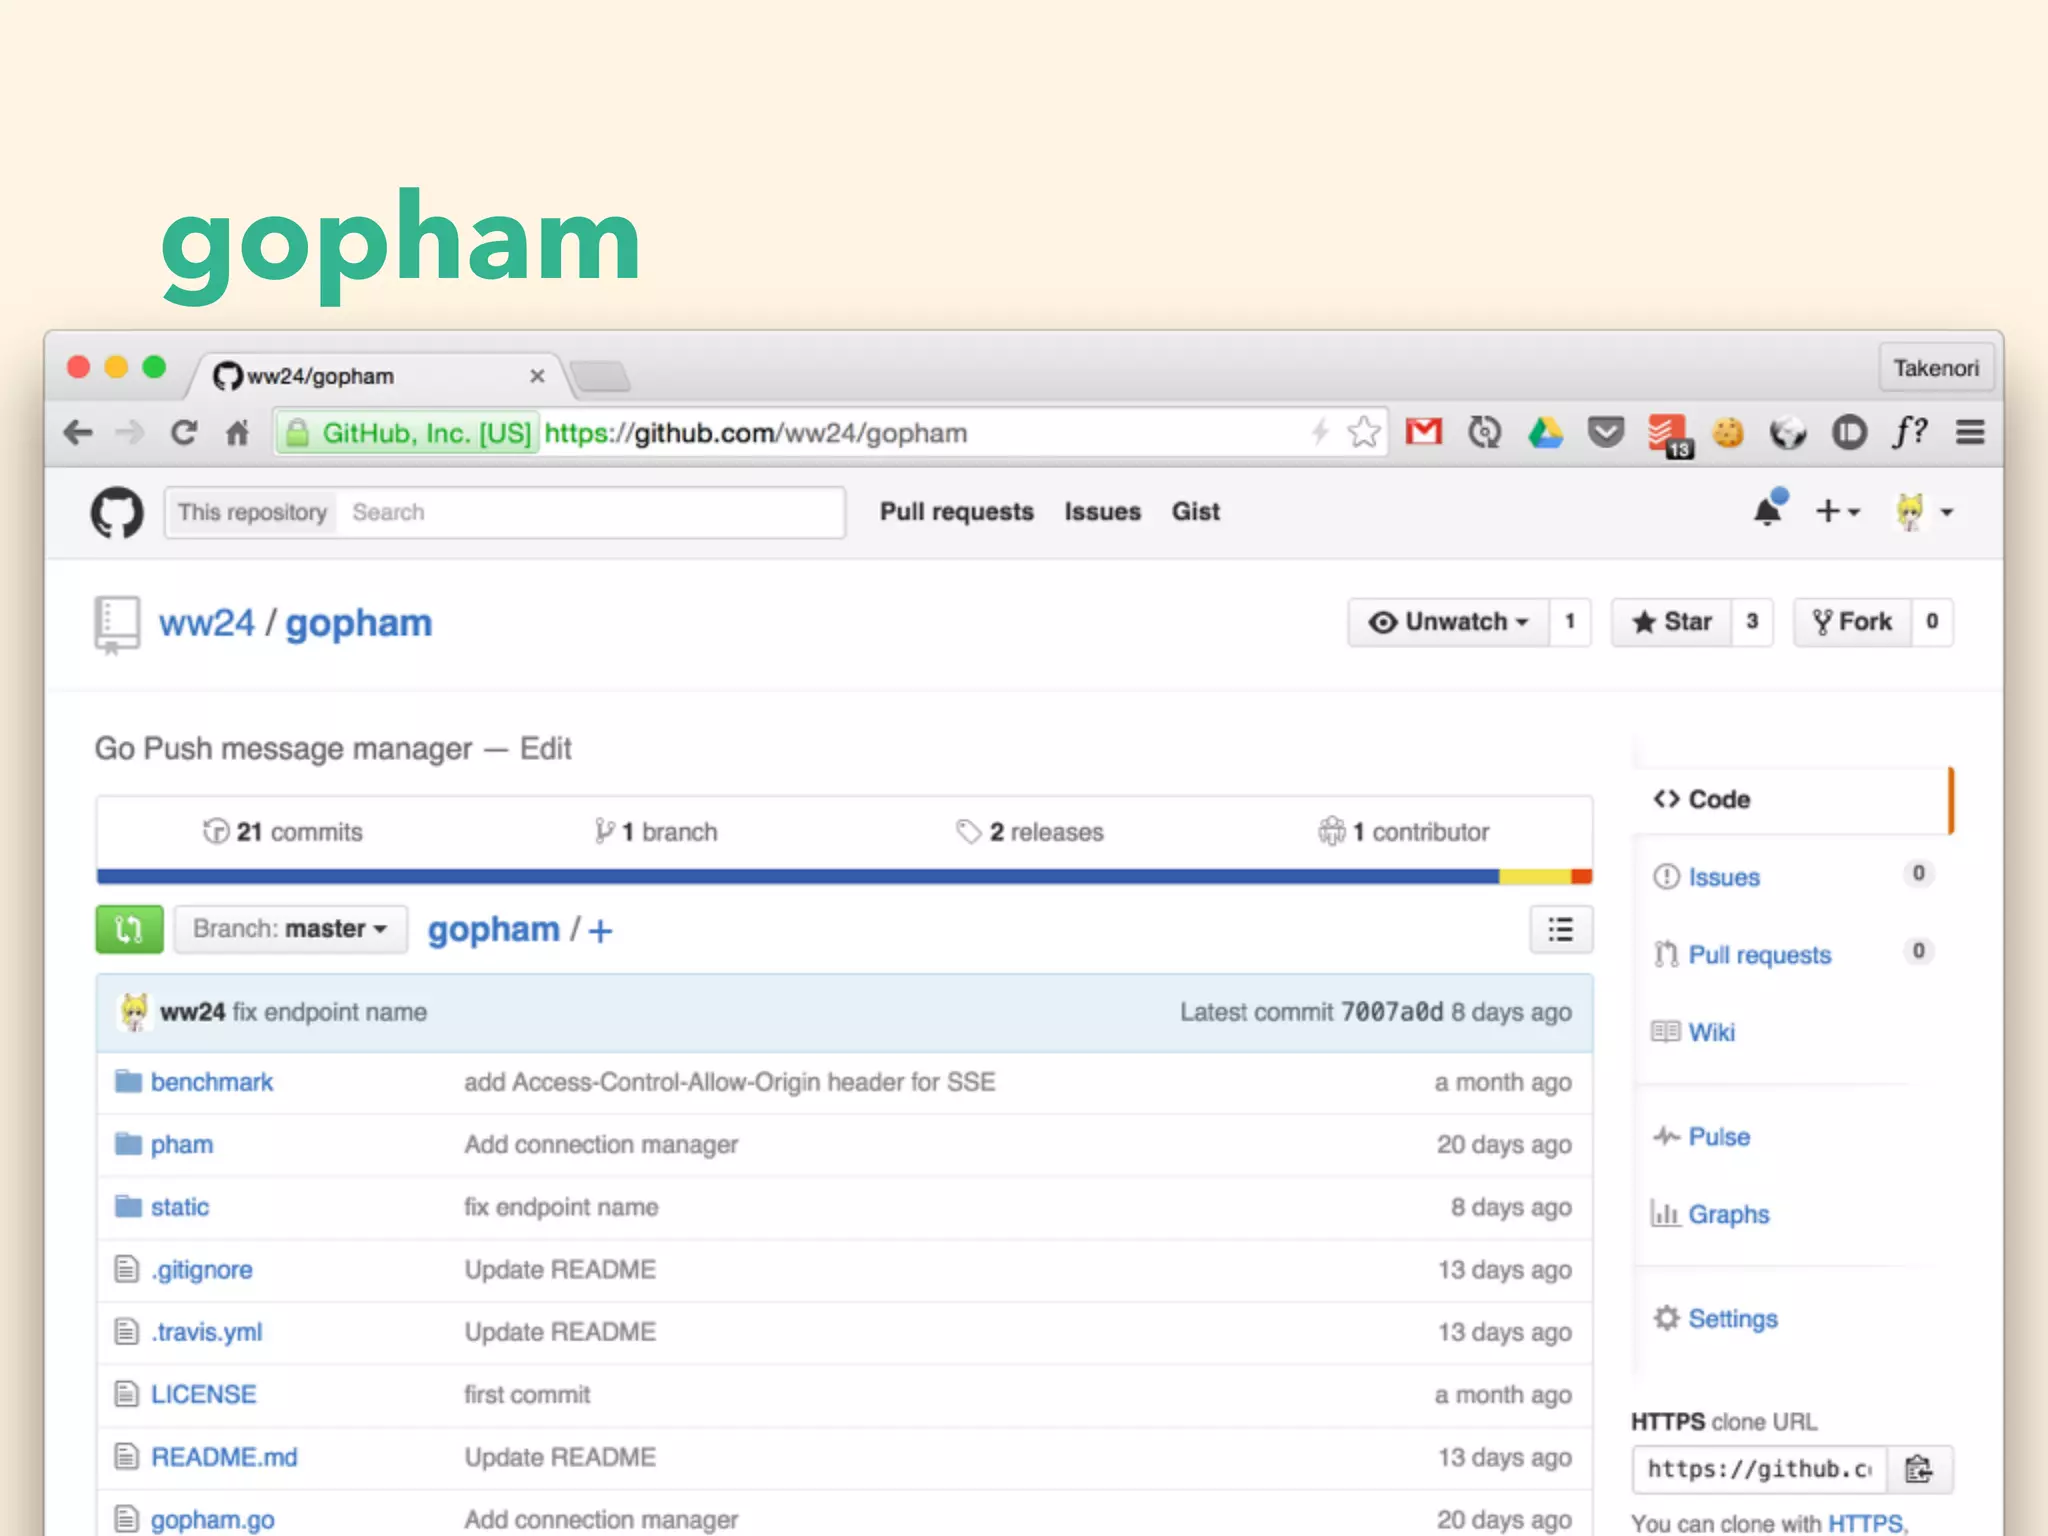Click the globe extension icon

click(1788, 432)
